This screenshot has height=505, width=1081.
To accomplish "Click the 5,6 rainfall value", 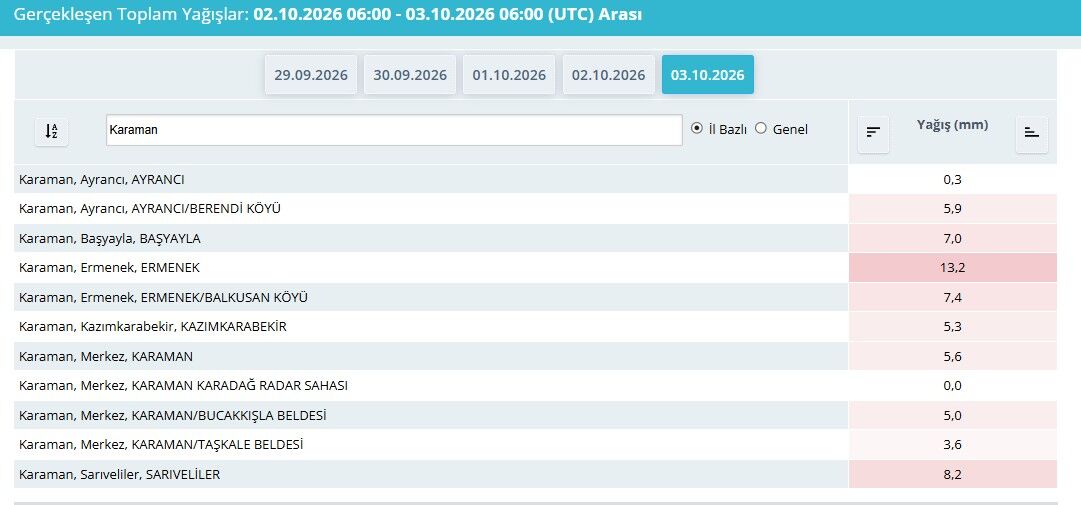I will [x=952, y=356].
